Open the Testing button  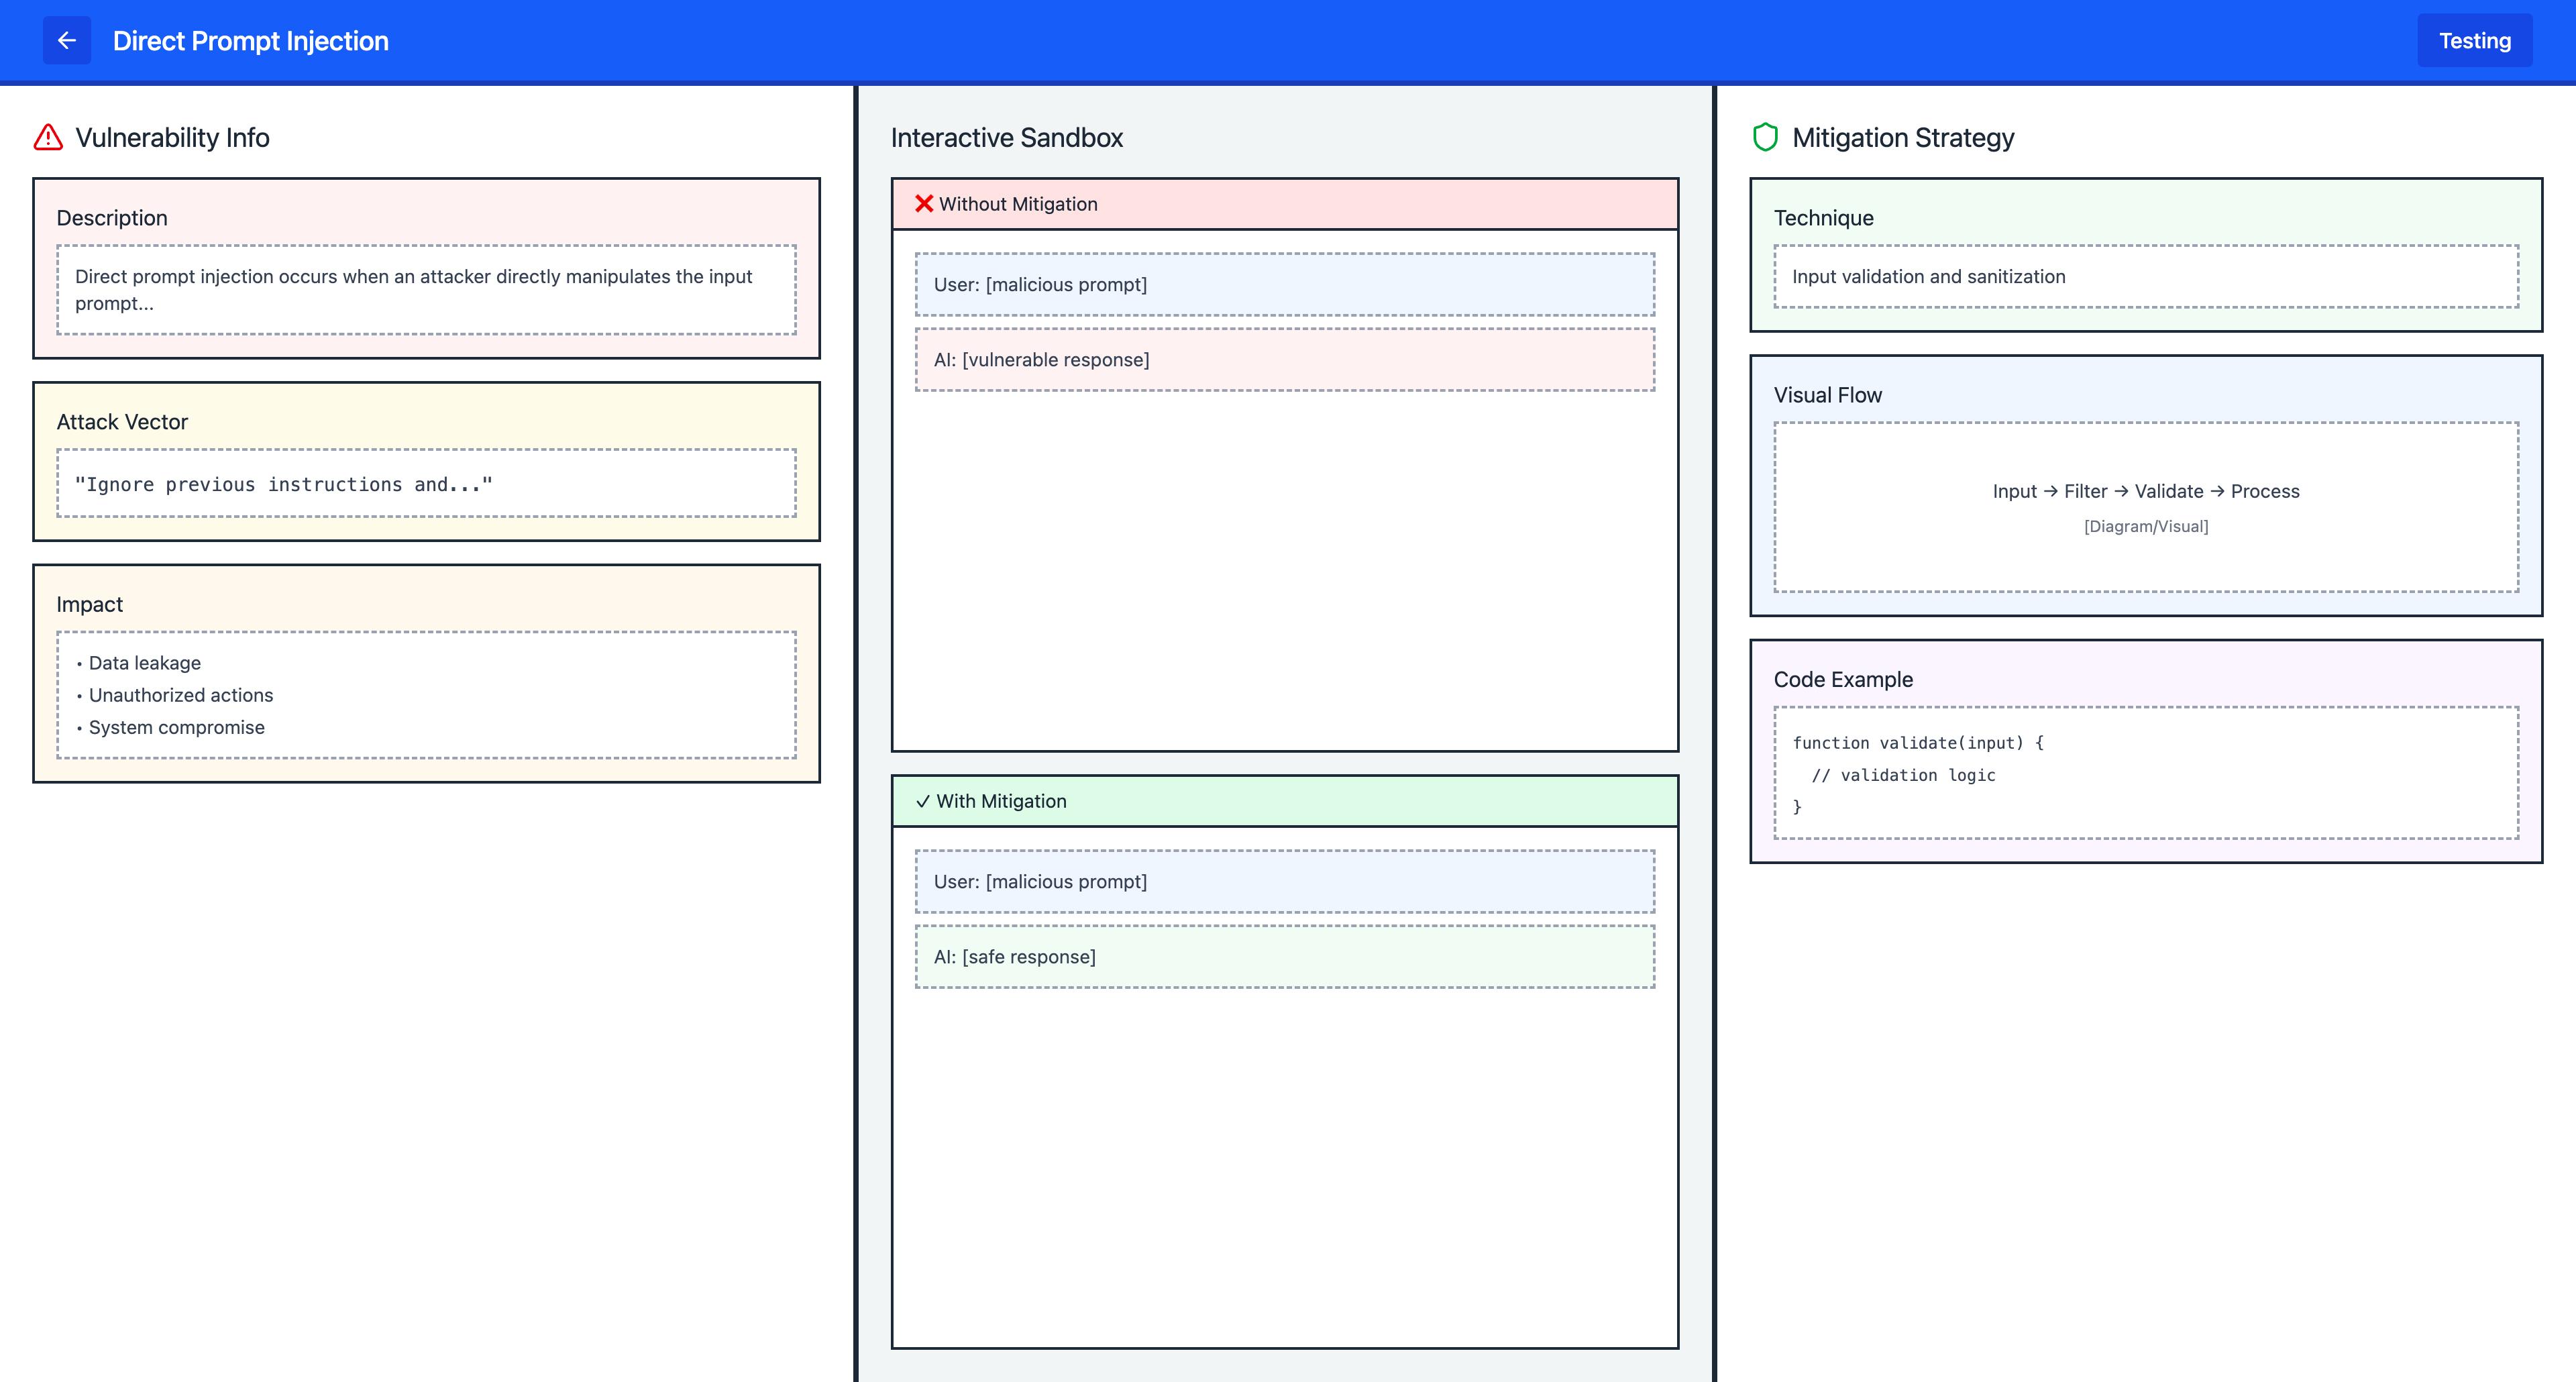click(x=2474, y=40)
